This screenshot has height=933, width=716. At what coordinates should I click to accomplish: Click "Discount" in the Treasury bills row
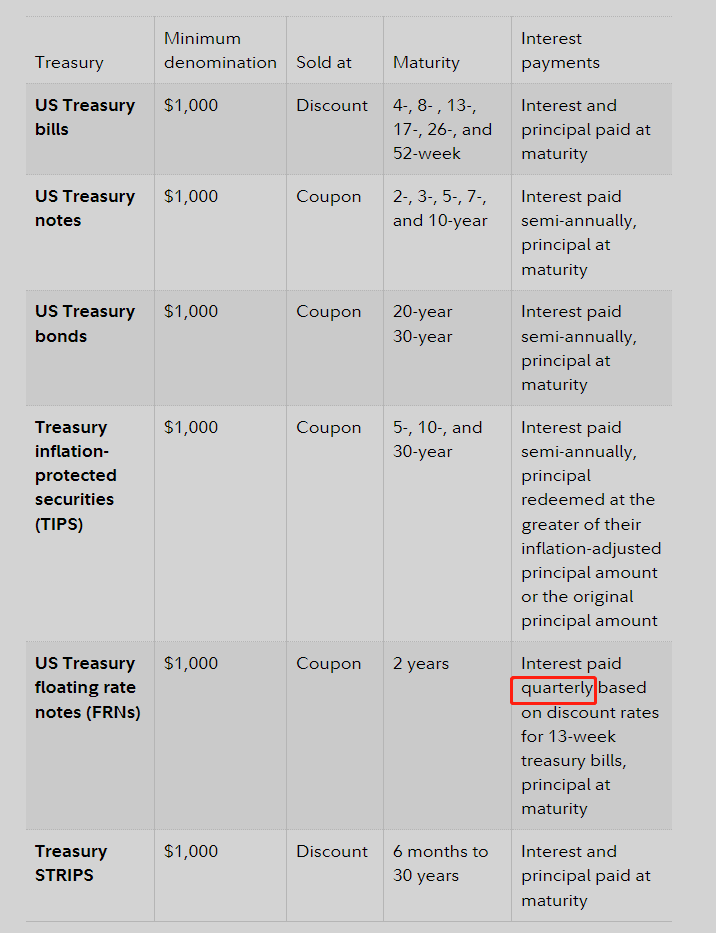click(332, 105)
